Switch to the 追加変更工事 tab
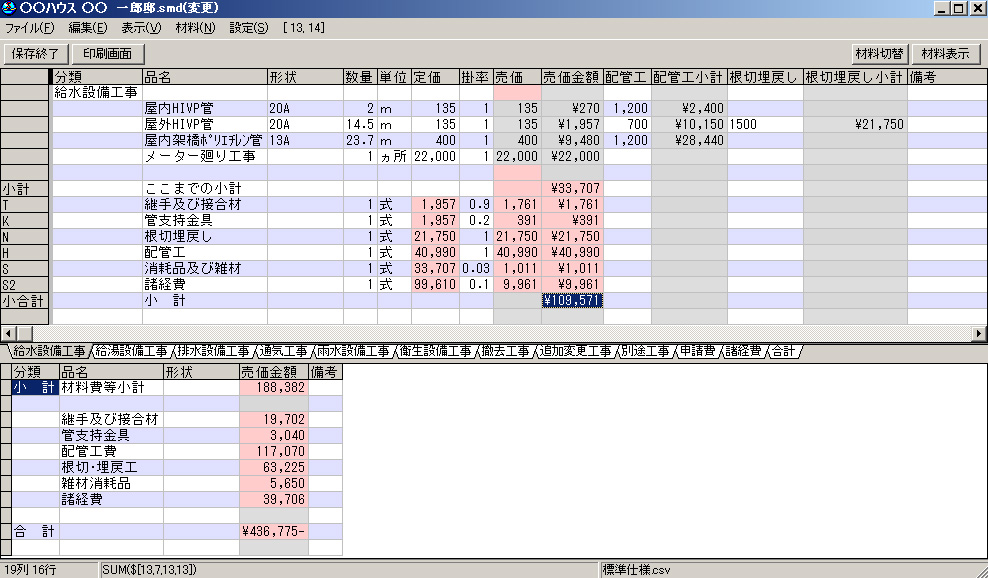The image size is (988, 578). (575, 351)
